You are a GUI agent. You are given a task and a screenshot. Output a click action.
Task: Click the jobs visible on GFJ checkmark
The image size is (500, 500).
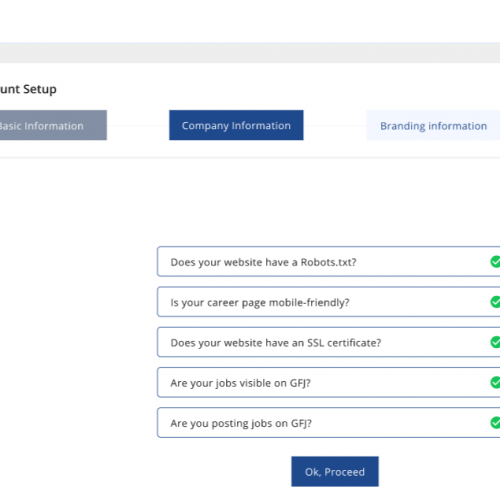tap(496, 382)
